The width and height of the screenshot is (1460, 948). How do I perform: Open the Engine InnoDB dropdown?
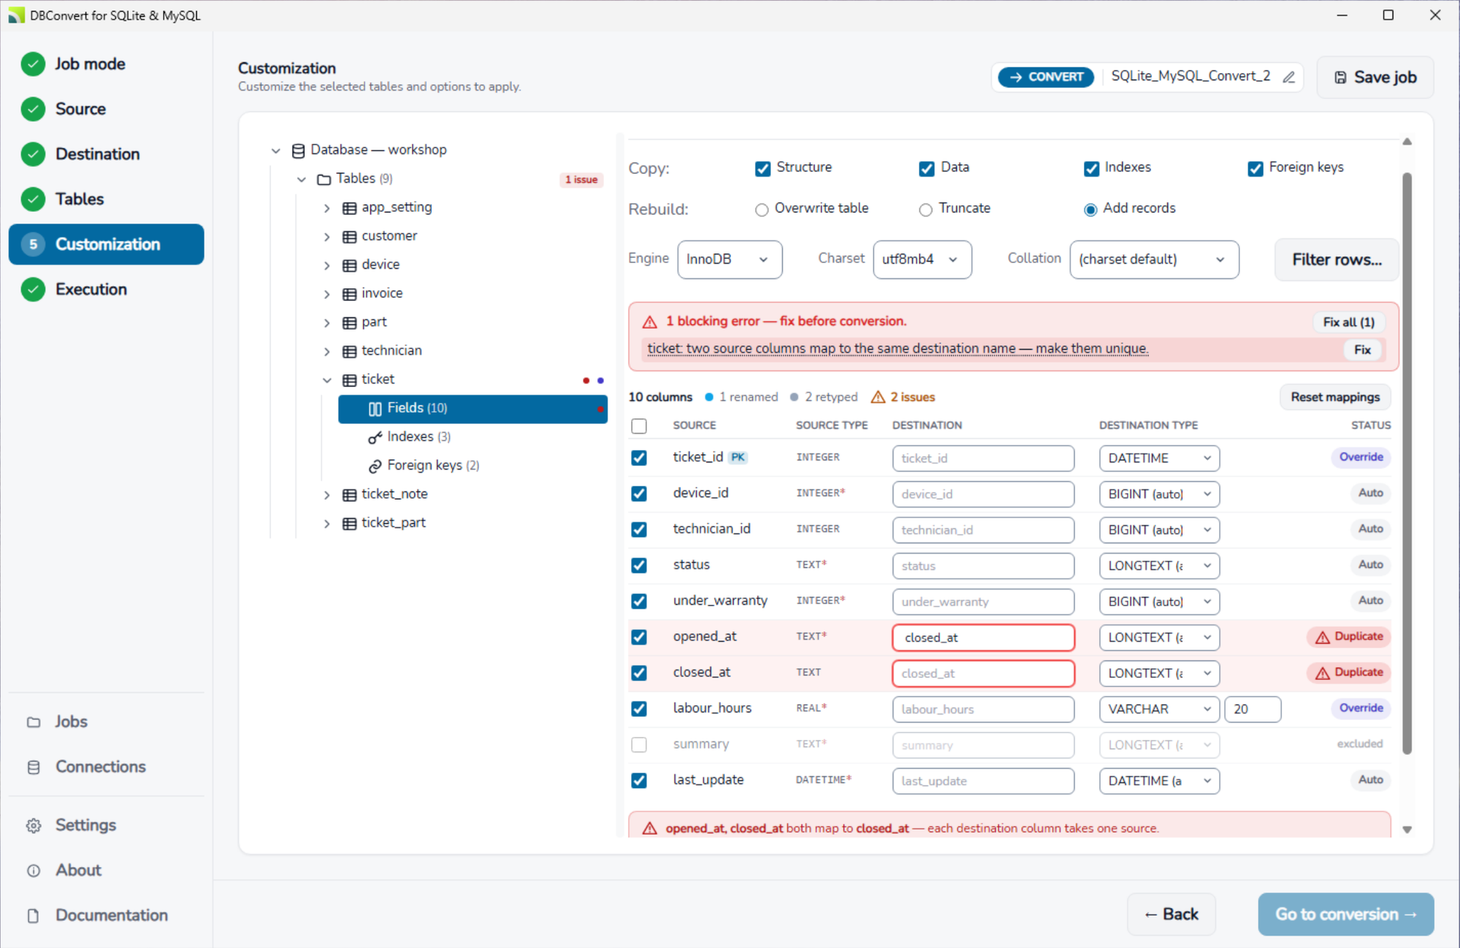pos(730,260)
